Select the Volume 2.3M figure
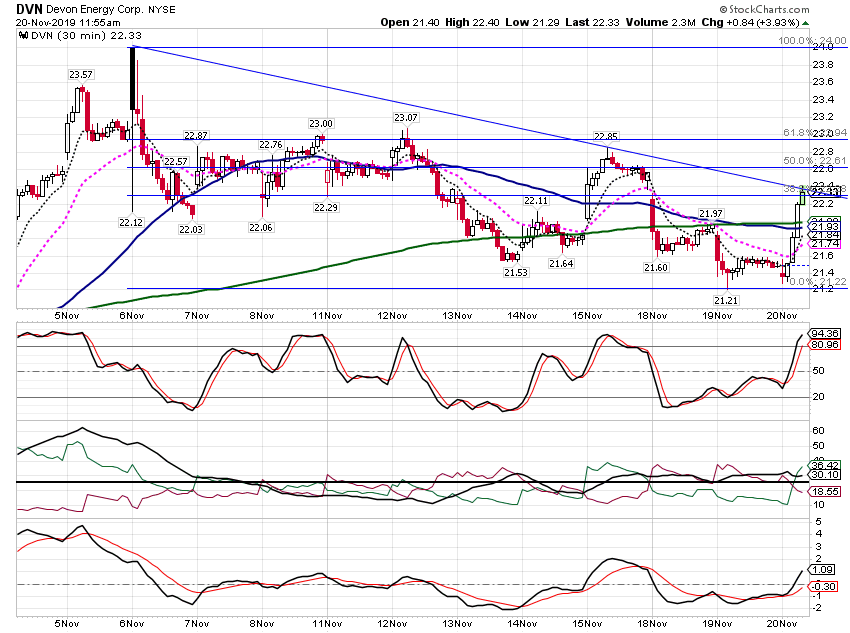 (x=660, y=22)
